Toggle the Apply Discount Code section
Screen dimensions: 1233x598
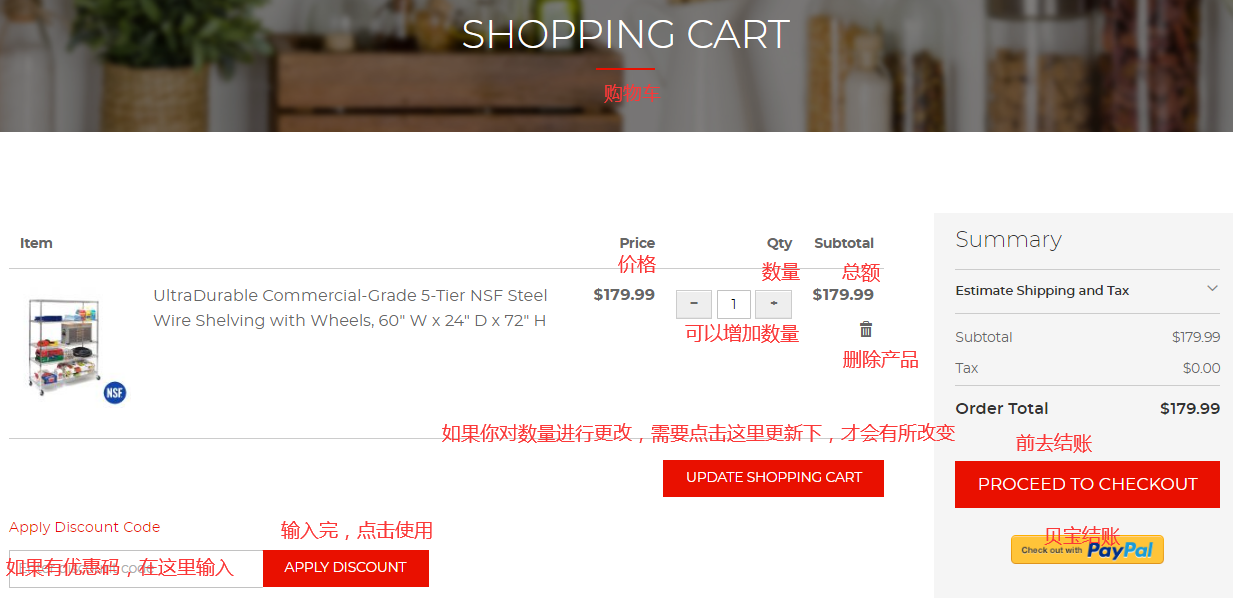point(84,527)
